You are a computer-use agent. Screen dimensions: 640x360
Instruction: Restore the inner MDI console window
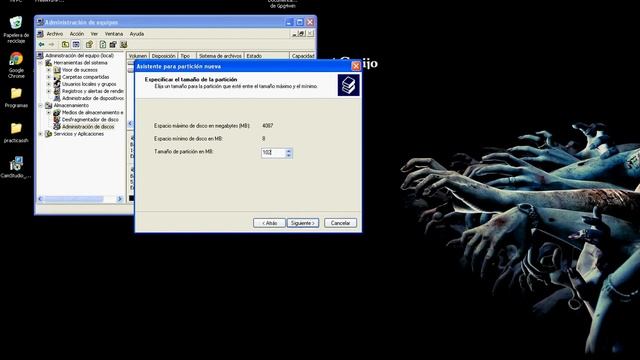point(302,33)
